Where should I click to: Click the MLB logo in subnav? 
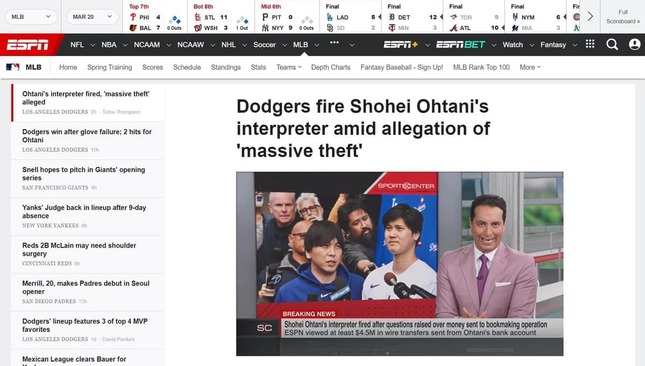13,67
